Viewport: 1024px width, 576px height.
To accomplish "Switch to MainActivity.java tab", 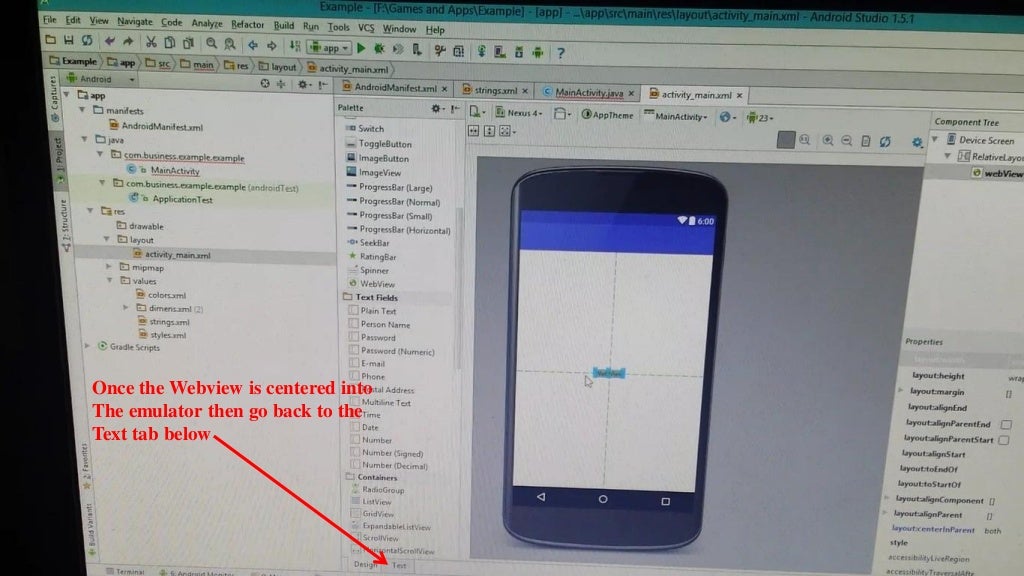I will (588, 93).
